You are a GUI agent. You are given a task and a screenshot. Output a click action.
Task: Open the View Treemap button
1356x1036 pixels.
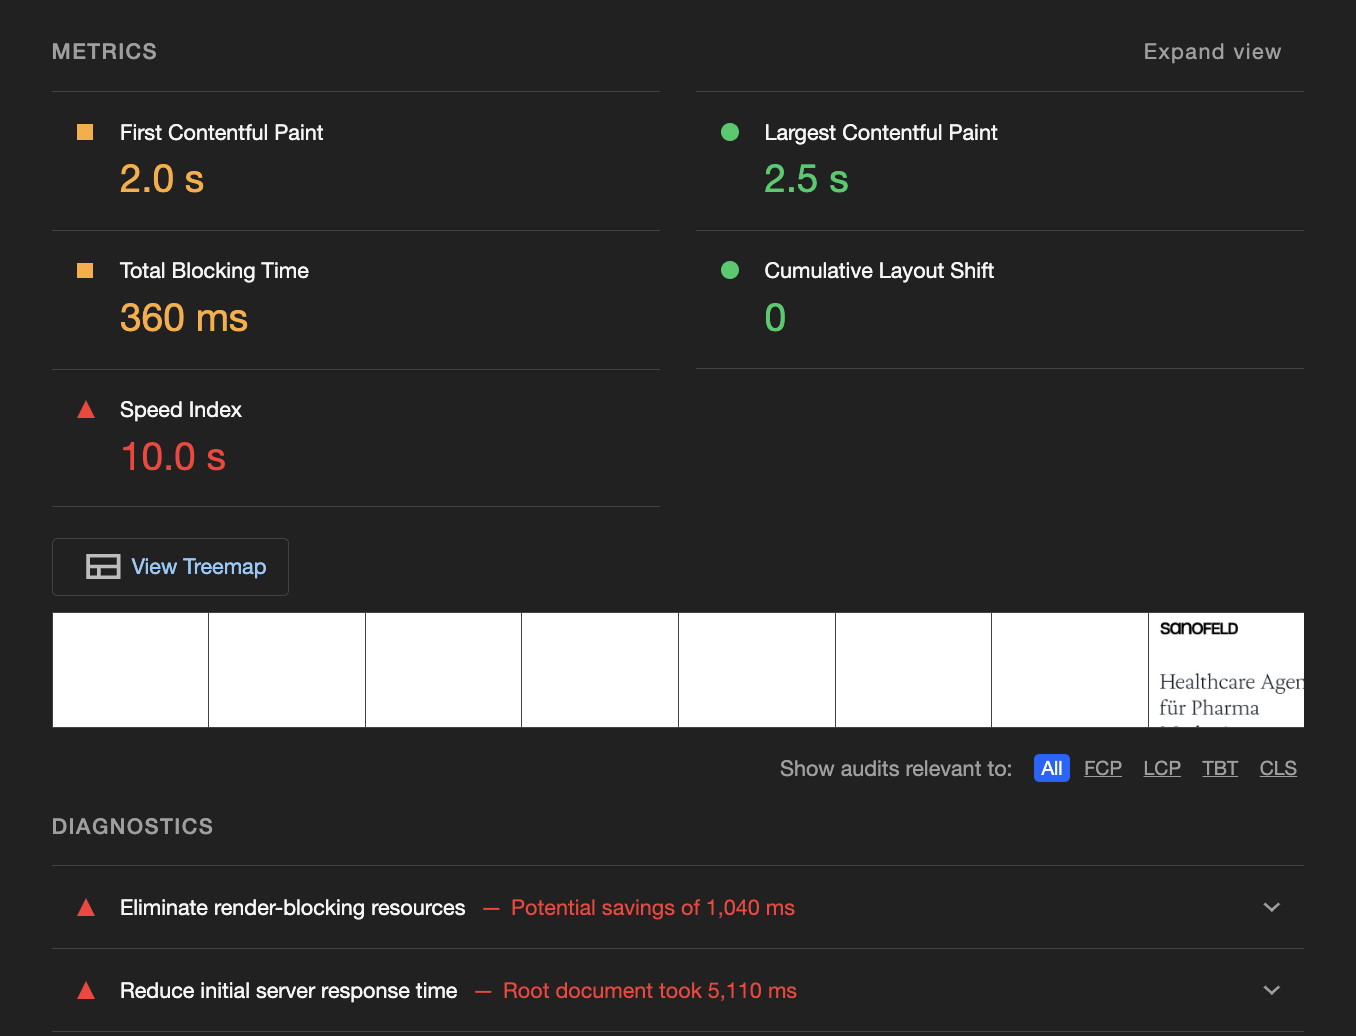click(170, 567)
